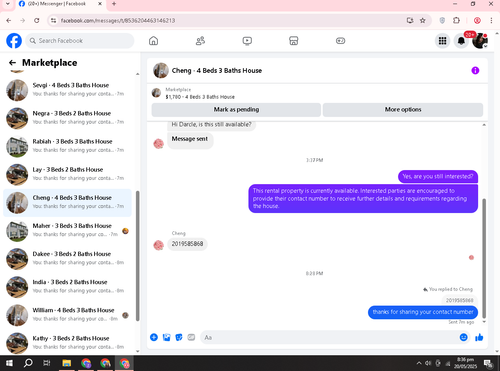
Task: Open a new browser tab
Action: [x=114, y=4]
